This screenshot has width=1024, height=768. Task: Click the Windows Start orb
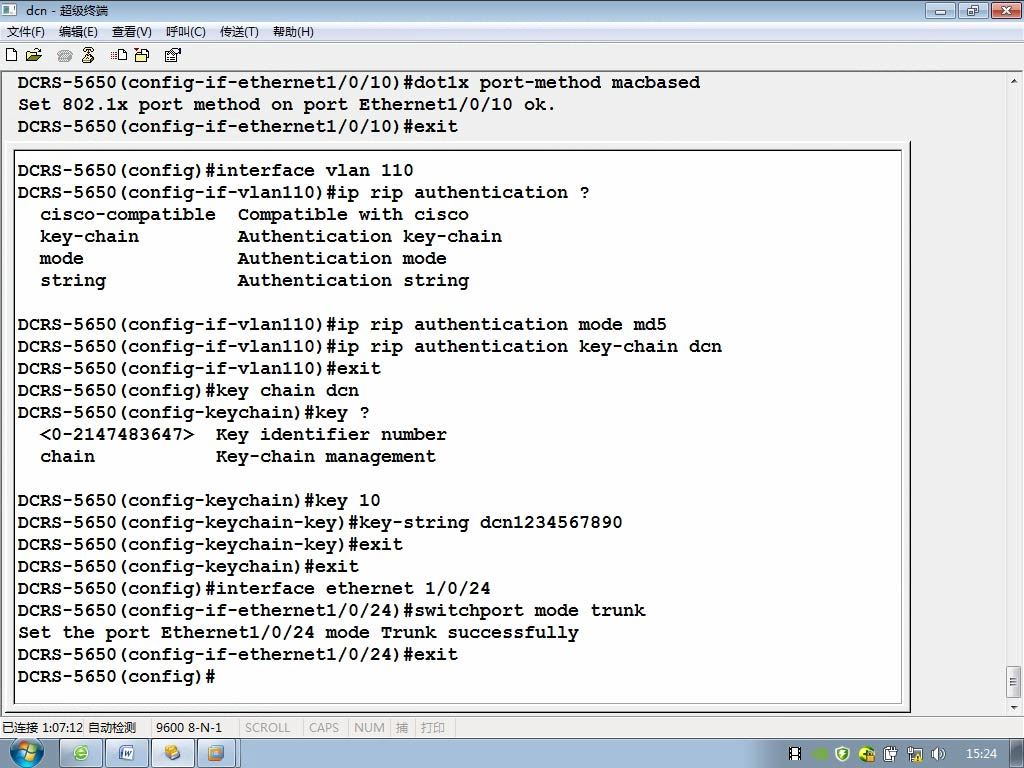click(x=26, y=753)
